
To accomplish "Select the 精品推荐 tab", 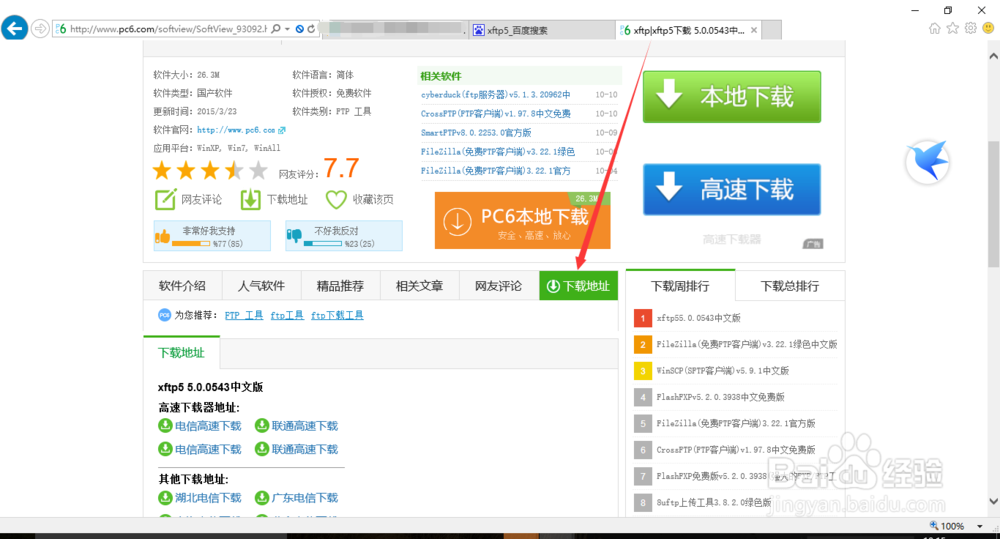I will pyautogui.click(x=341, y=286).
